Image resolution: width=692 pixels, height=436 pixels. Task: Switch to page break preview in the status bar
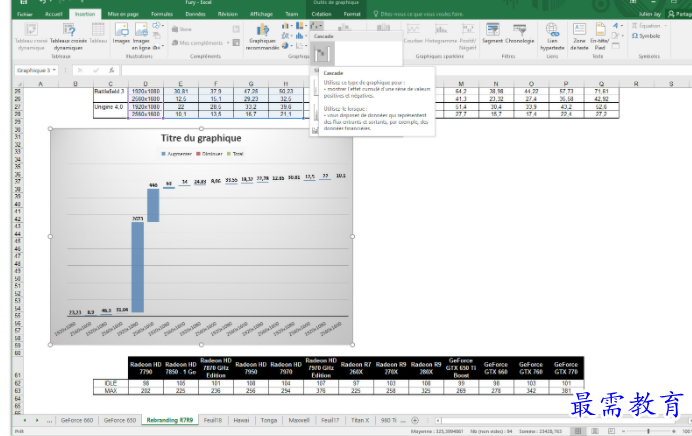tap(611, 431)
